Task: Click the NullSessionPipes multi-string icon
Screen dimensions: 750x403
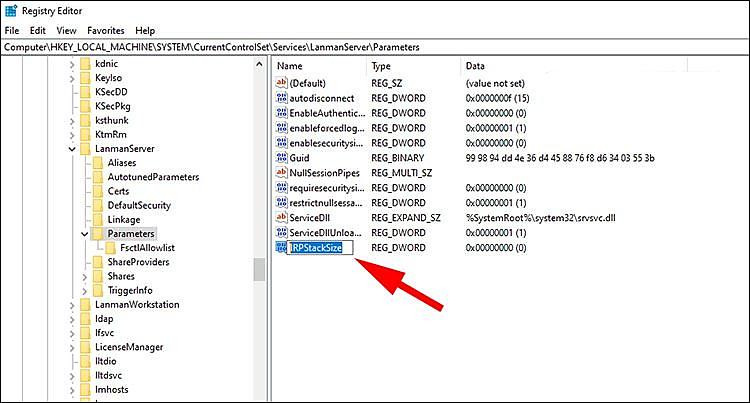Action: click(281, 173)
